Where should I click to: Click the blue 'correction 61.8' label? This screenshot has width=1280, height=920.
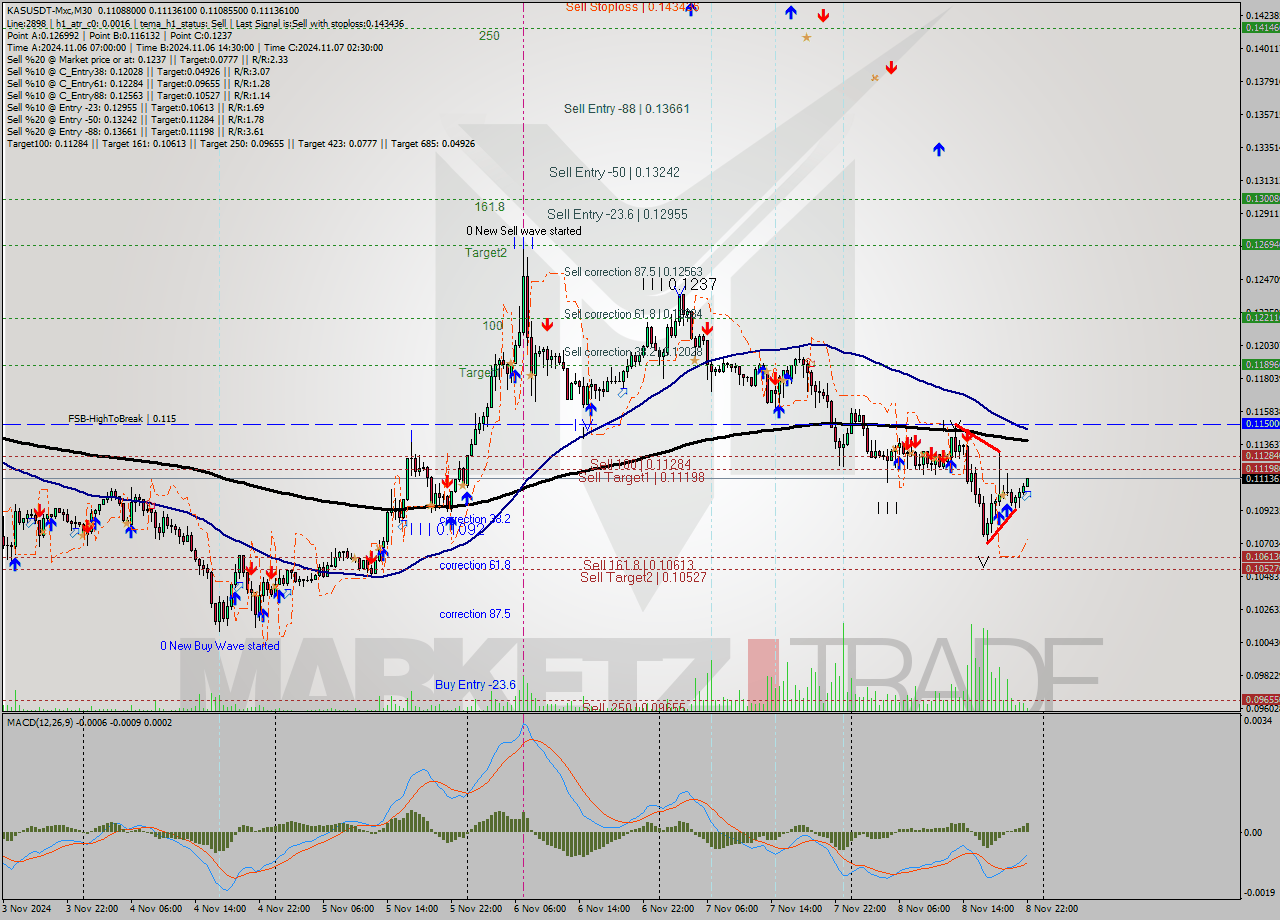coord(475,565)
